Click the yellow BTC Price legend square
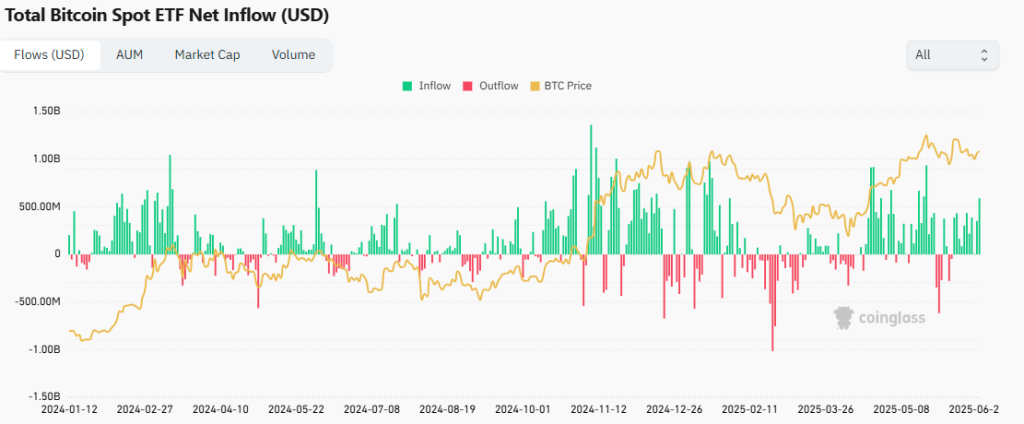Viewport: 1024px width, 424px height. click(x=533, y=86)
